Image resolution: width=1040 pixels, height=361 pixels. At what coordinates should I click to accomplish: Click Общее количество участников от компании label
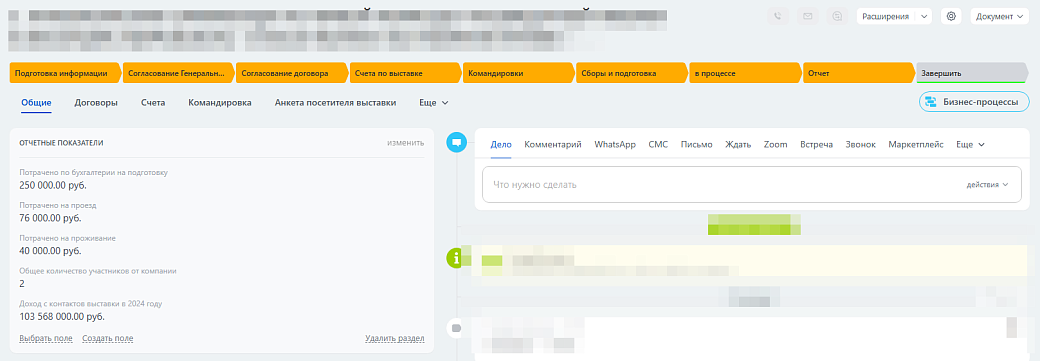click(x=98, y=271)
